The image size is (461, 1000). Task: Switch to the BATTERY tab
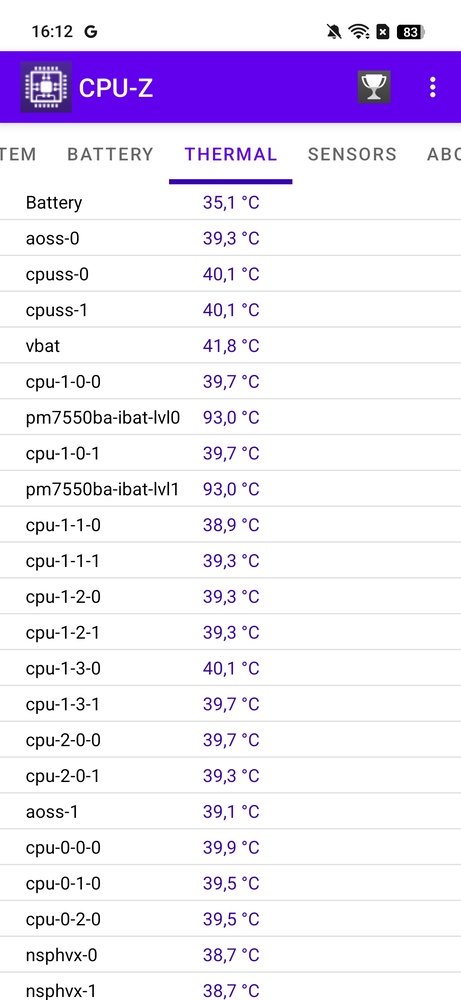[110, 154]
